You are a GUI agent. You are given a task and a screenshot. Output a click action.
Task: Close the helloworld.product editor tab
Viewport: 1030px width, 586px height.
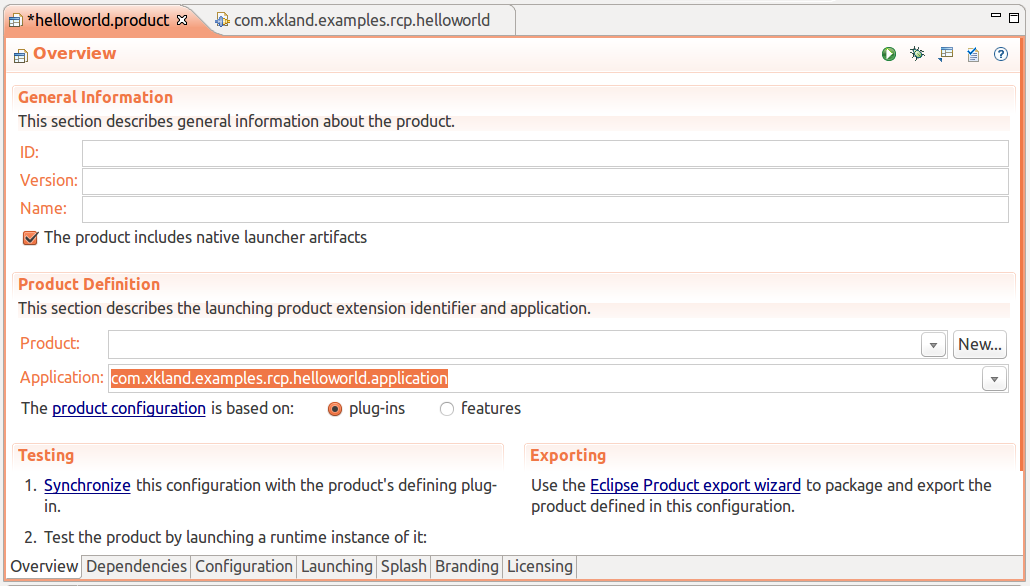point(182,20)
